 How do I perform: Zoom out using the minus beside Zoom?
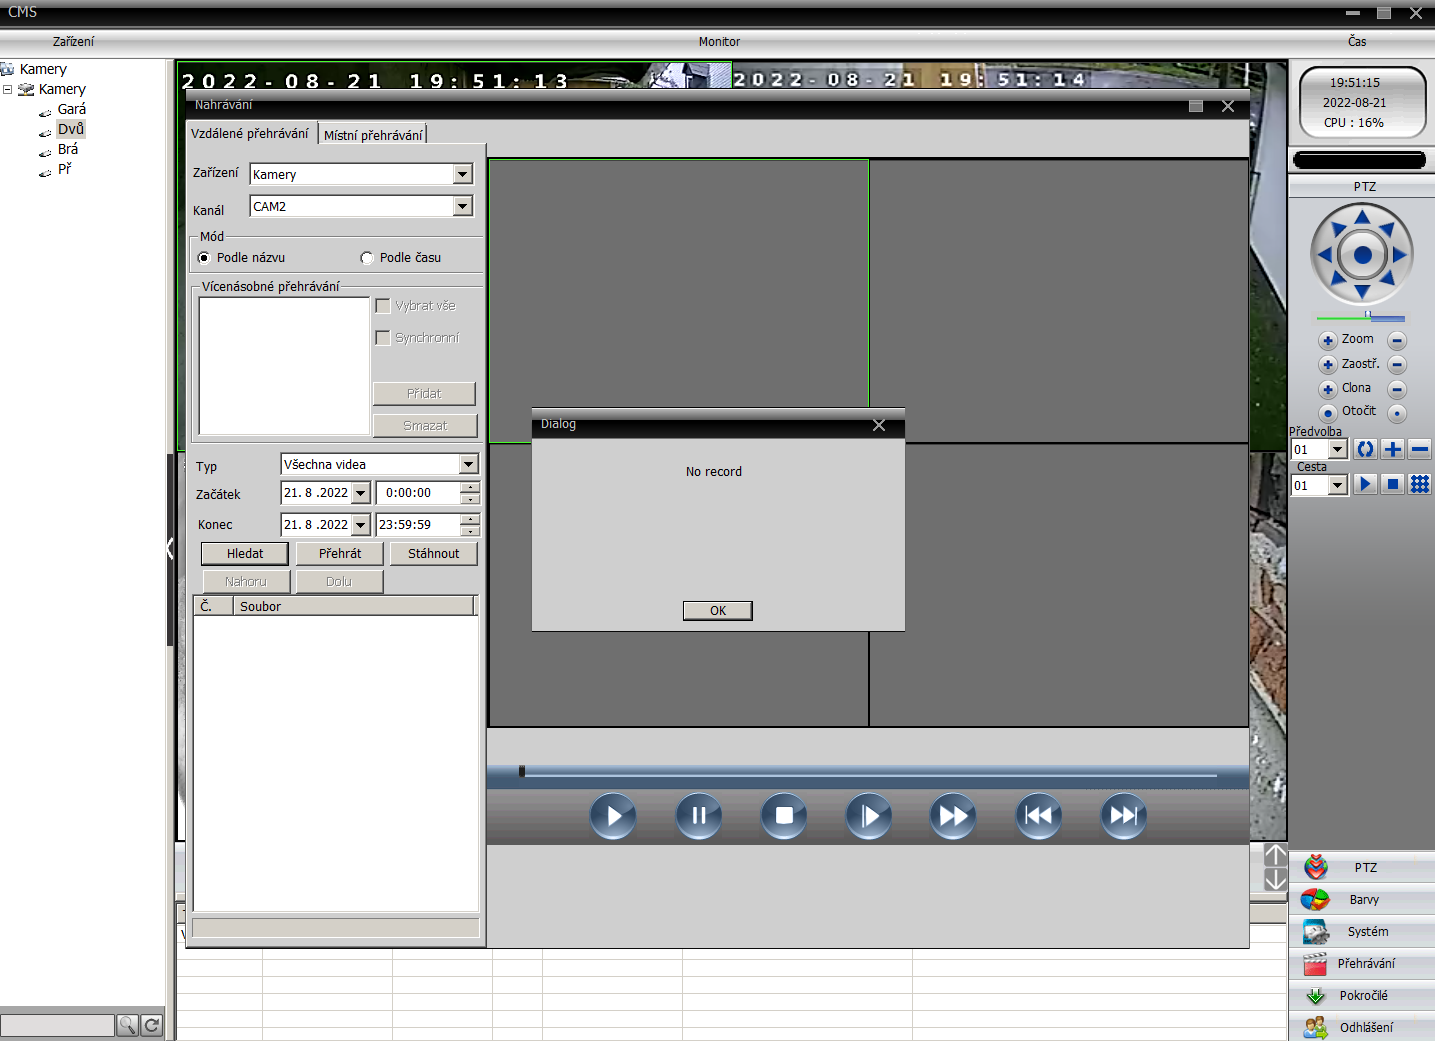click(1398, 341)
